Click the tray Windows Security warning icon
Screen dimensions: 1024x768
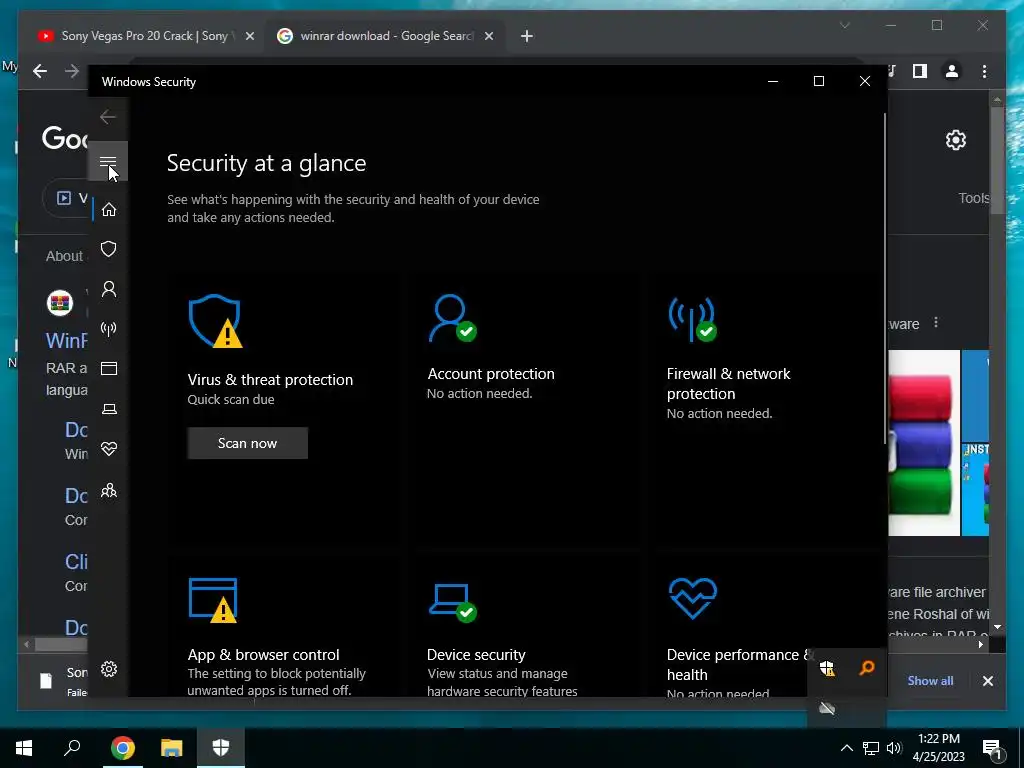[x=827, y=668]
